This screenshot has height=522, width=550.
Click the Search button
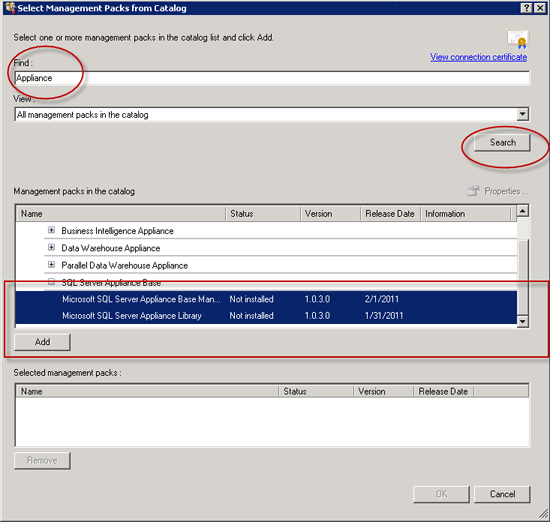(502, 142)
